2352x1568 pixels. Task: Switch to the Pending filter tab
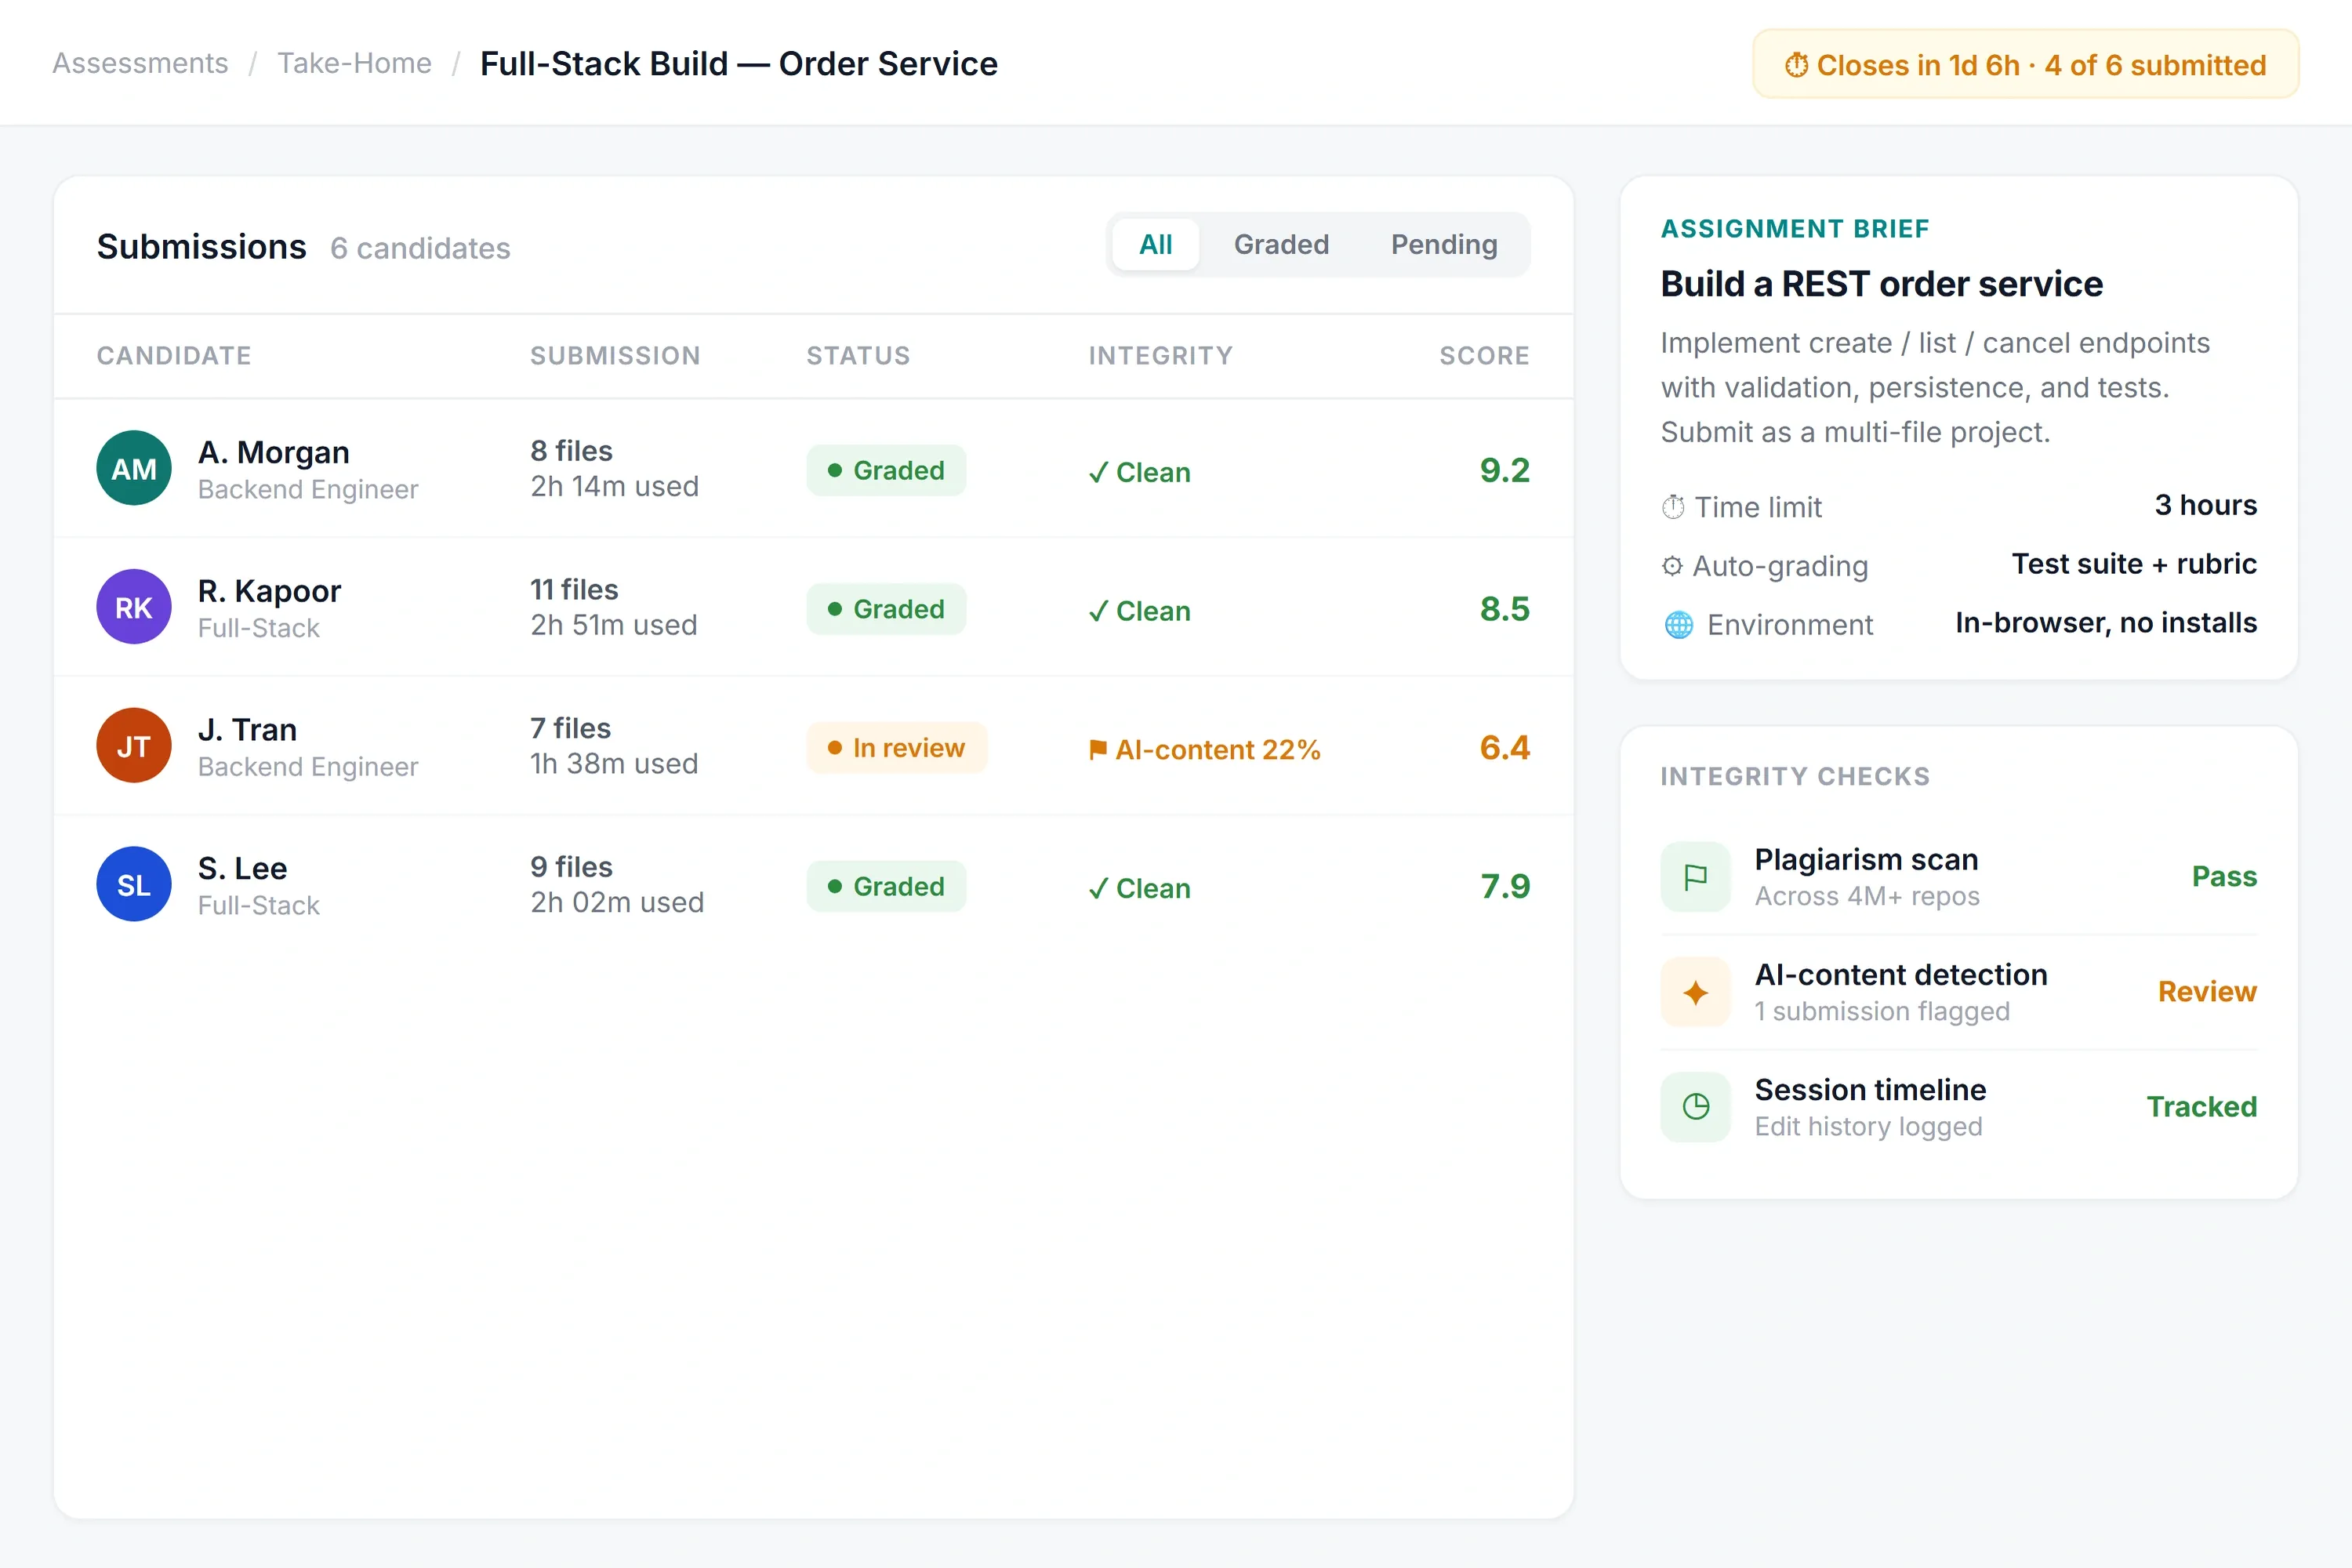[1444, 244]
